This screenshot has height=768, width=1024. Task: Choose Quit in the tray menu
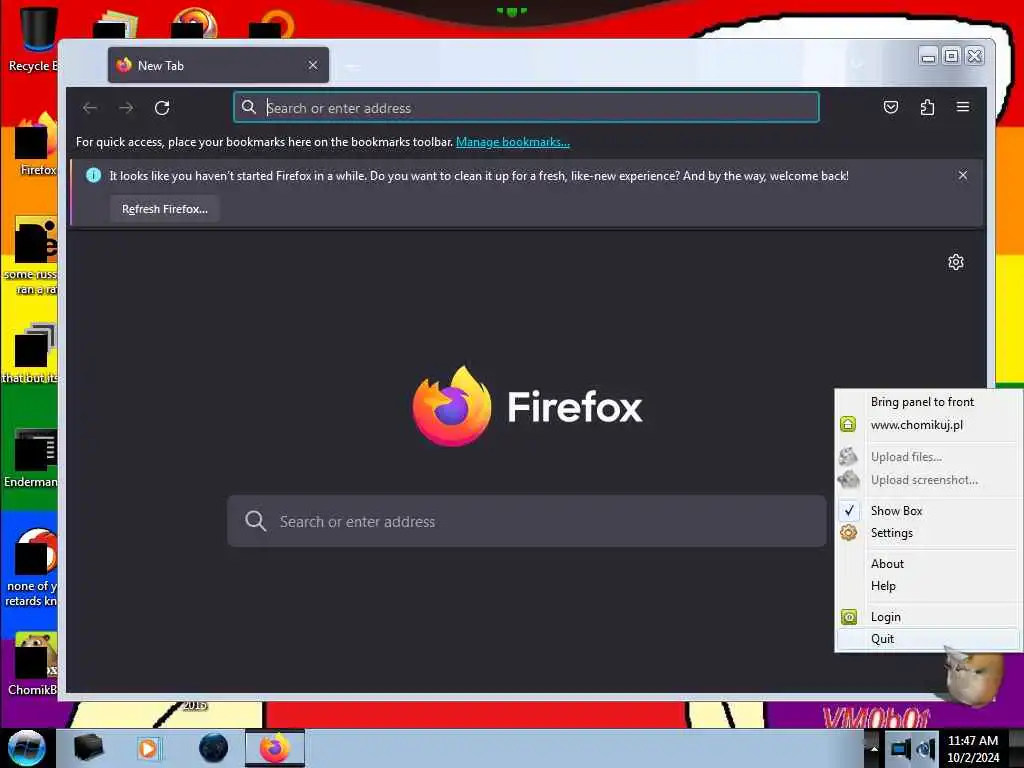click(928, 639)
